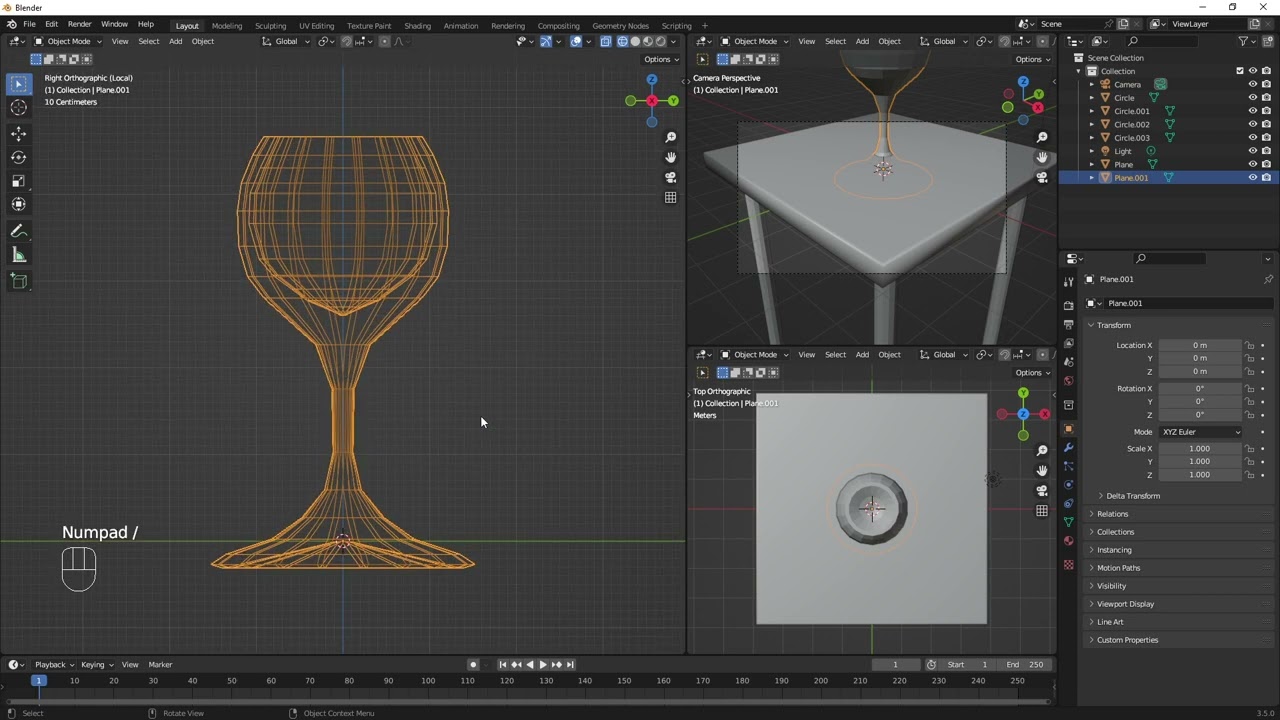1280x720 pixels.
Task: Hide the Circle.002 object via eye icon
Action: (1252, 125)
